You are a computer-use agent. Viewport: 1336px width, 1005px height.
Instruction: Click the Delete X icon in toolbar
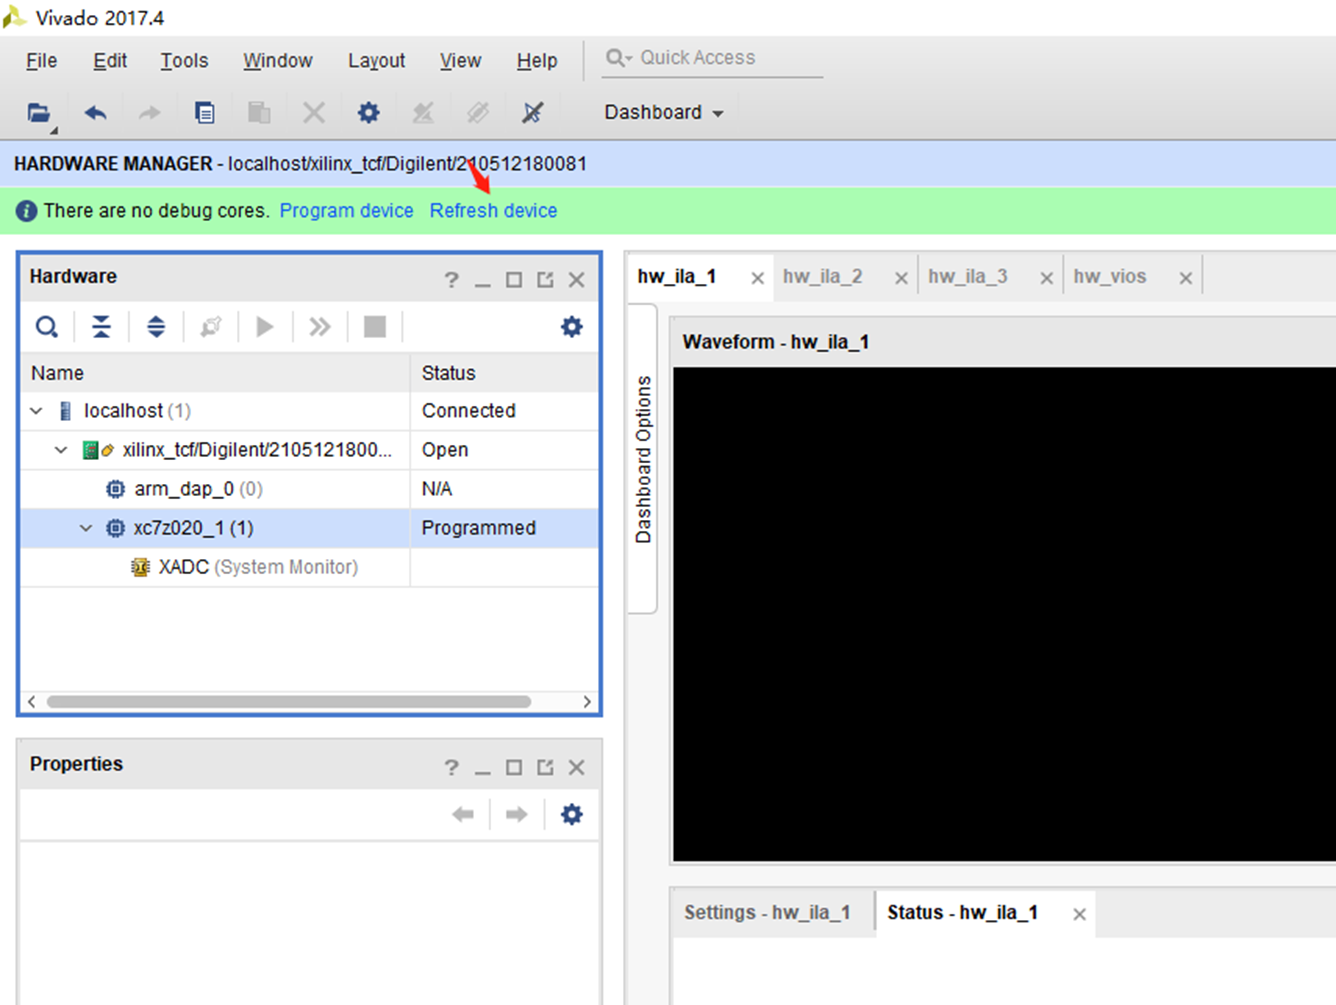(x=314, y=113)
